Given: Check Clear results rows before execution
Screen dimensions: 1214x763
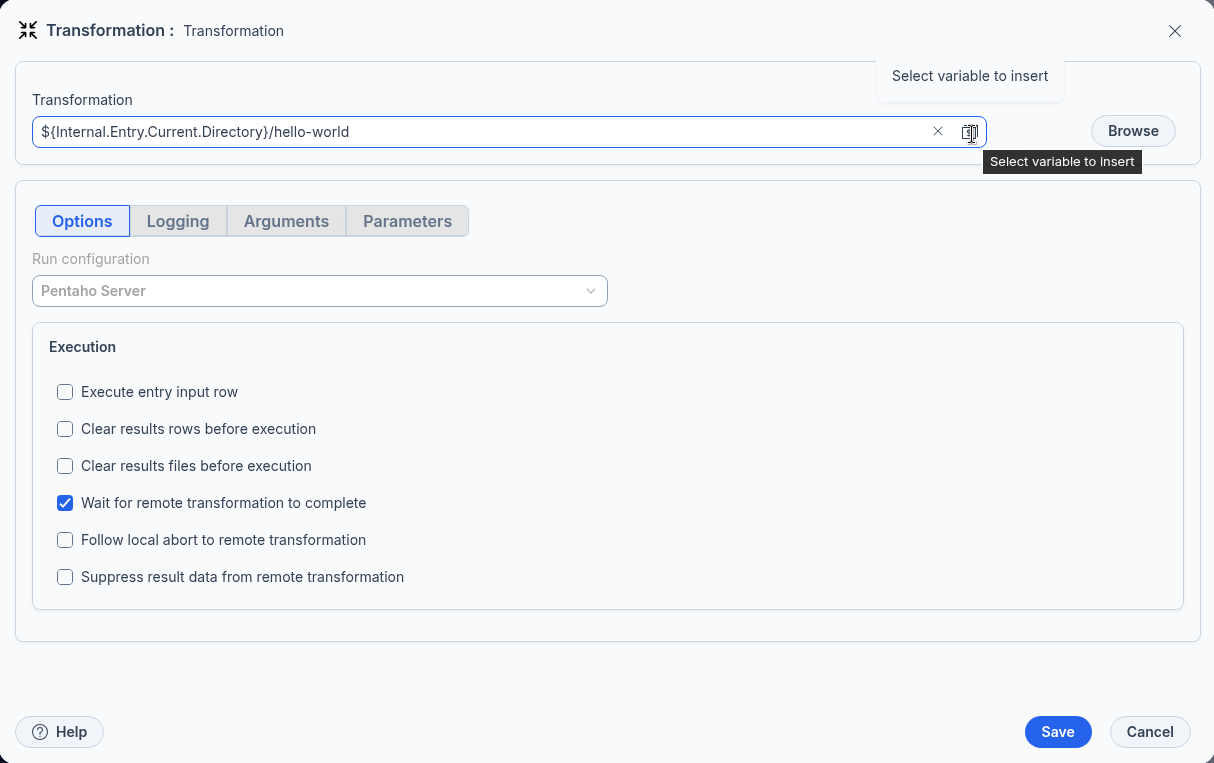Looking at the screenshot, I should 65,429.
